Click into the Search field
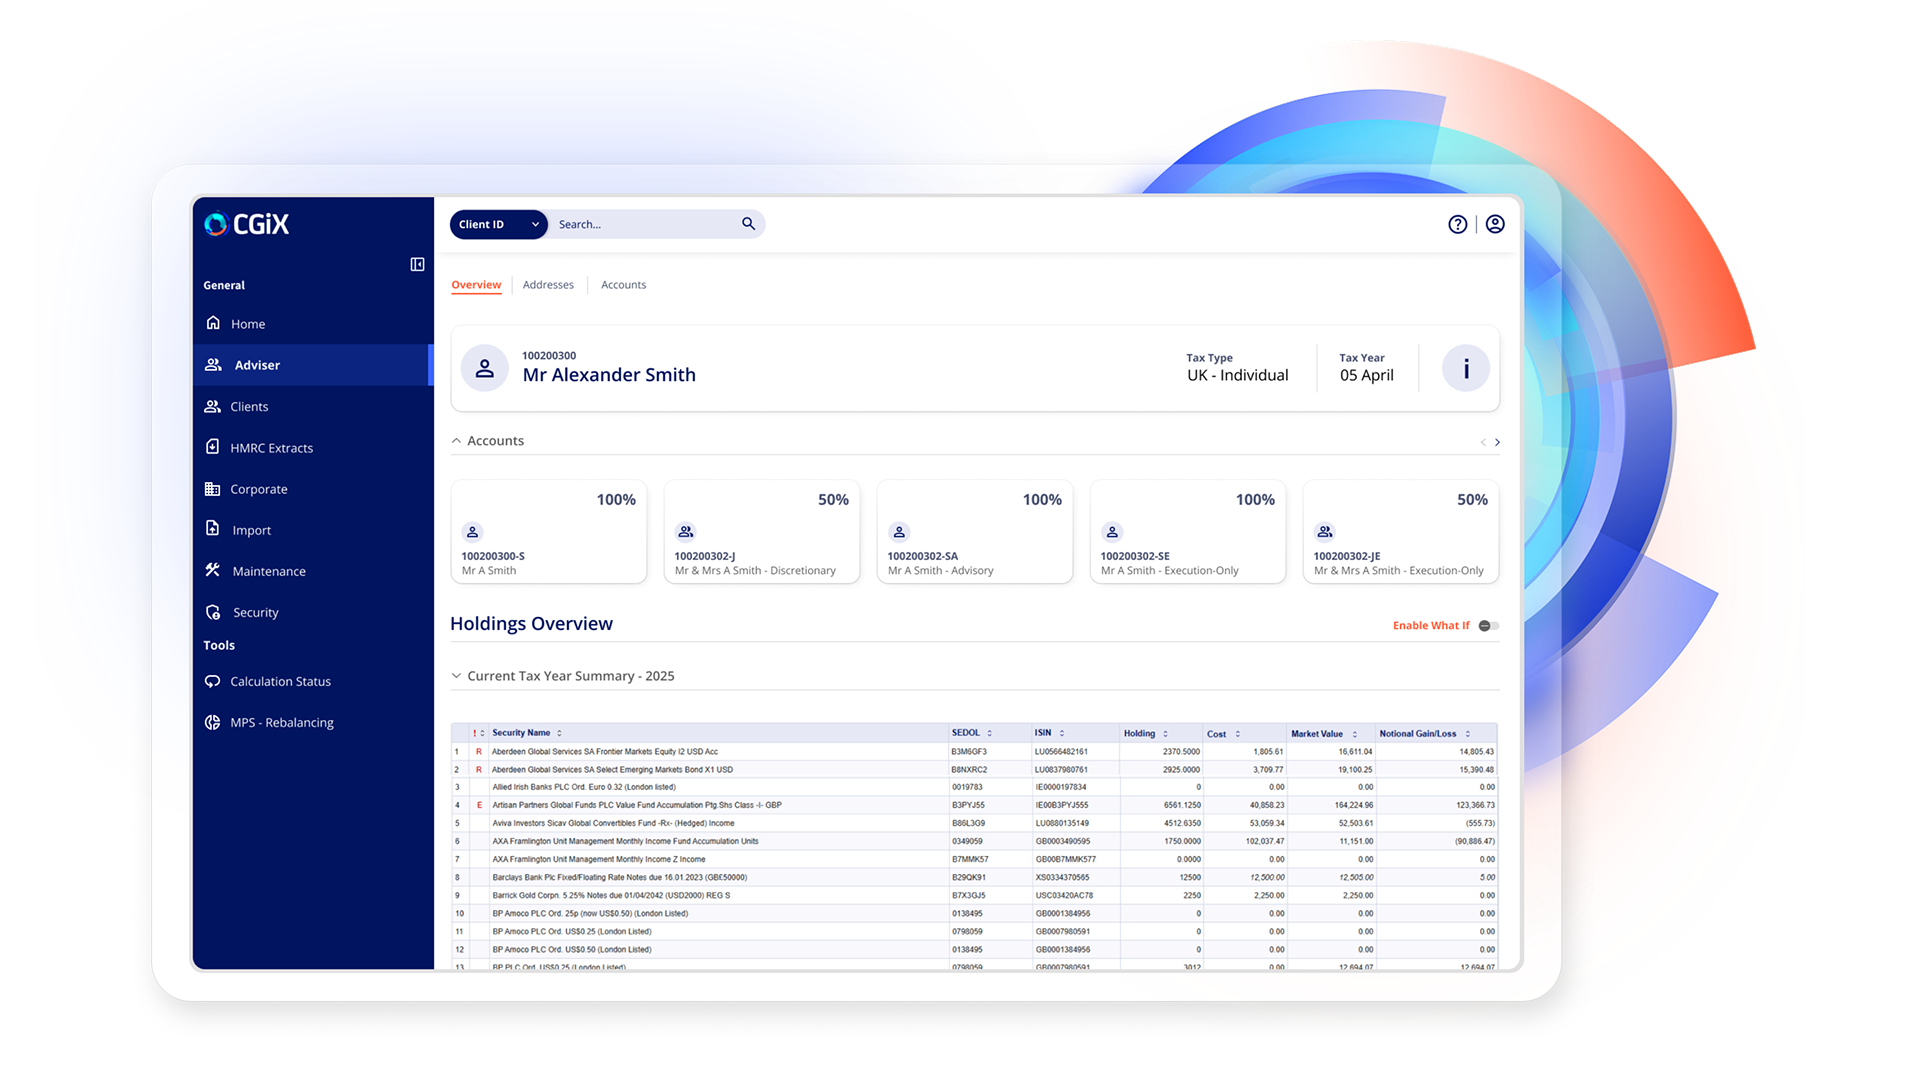Image resolution: width=1920 pixels, height=1080 pixels. (645, 224)
